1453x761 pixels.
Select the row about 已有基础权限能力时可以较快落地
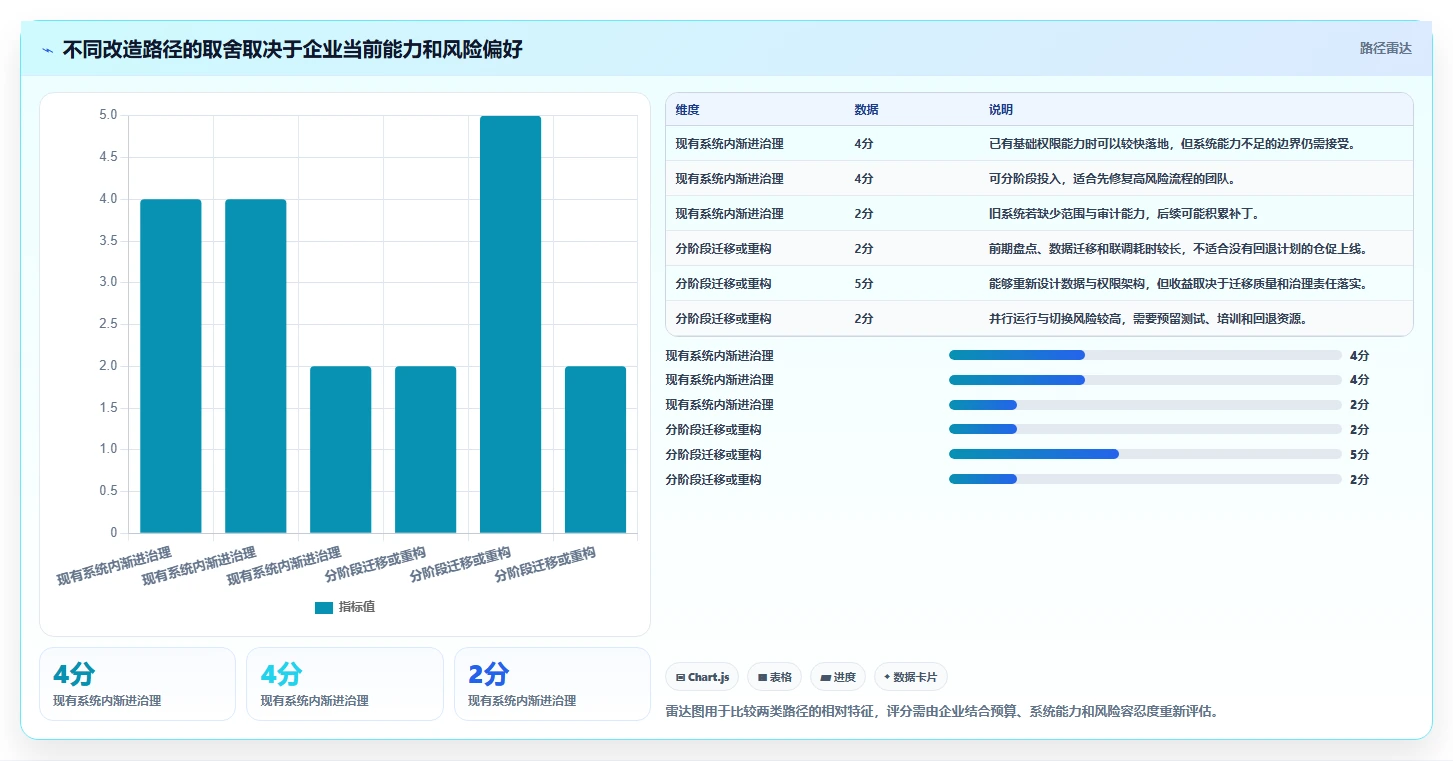[x=1039, y=143]
